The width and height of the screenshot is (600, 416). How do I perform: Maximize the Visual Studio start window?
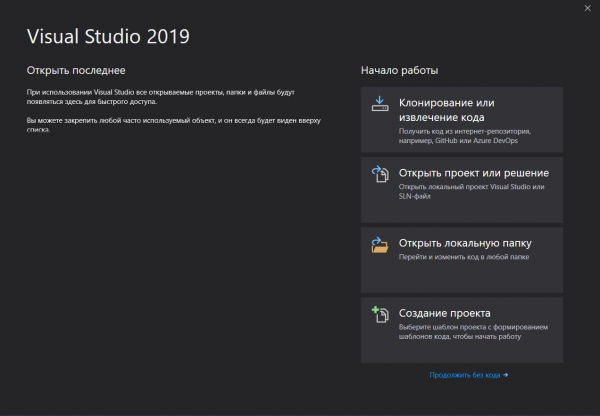pos(560,8)
